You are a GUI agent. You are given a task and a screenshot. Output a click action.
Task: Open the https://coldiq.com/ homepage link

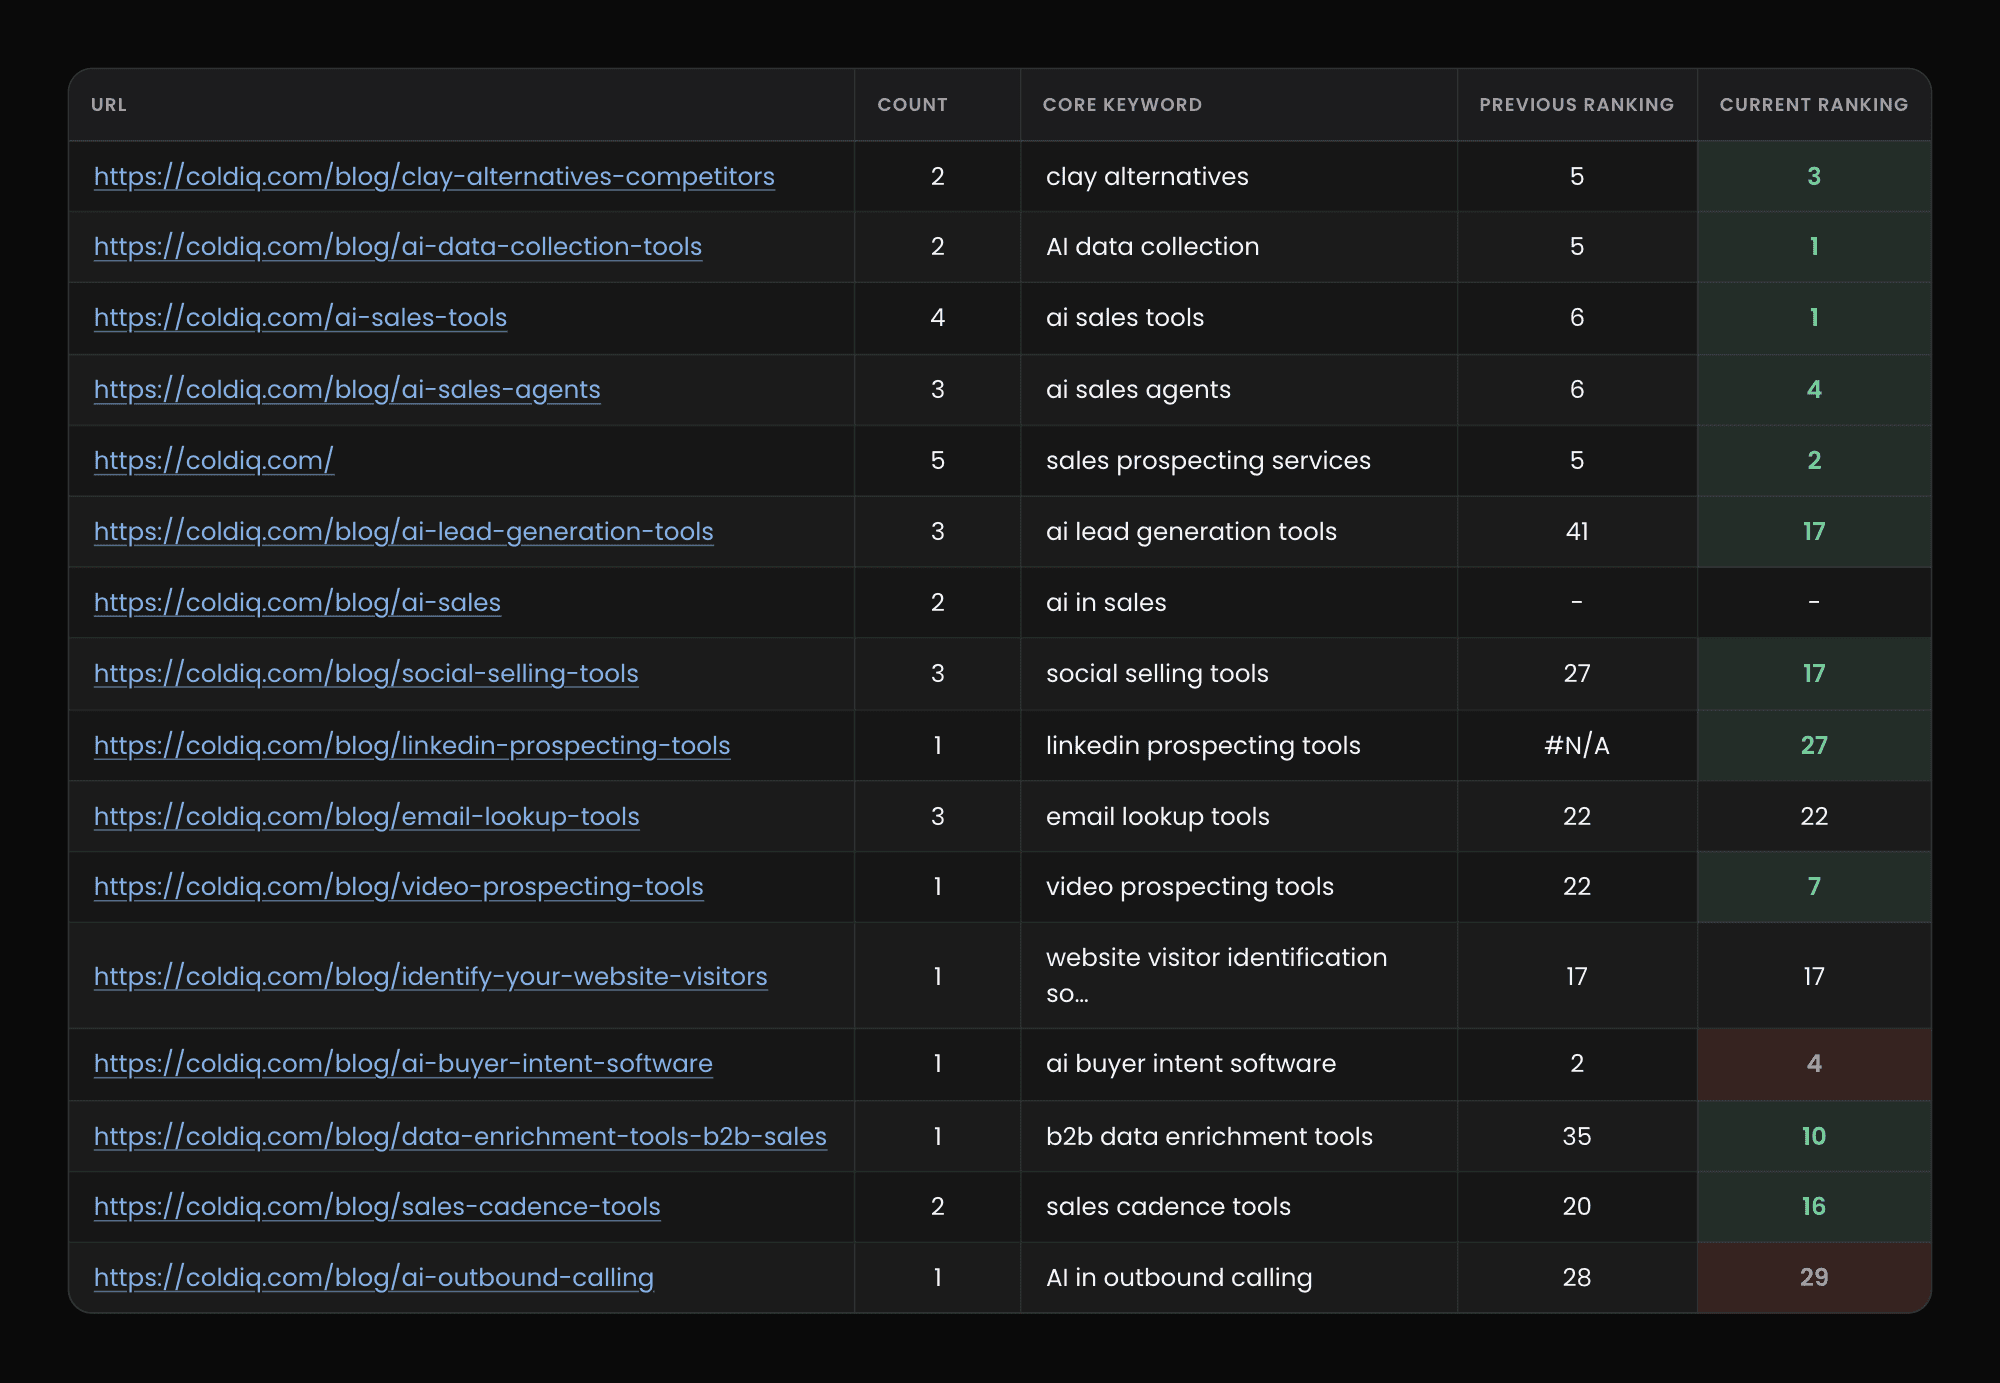(214, 461)
